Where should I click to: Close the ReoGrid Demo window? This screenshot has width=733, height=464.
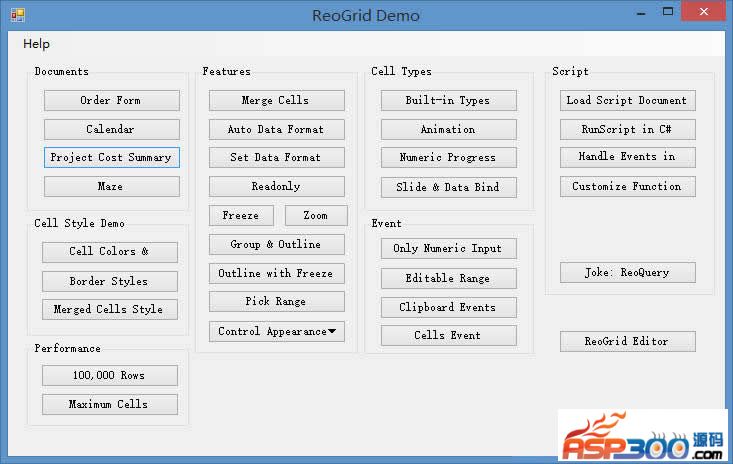(704, 12)
